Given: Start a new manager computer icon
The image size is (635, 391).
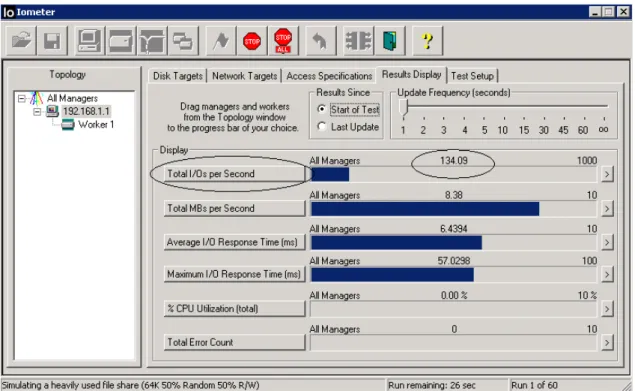Looking at the screenshot, I should click(90, 41).
